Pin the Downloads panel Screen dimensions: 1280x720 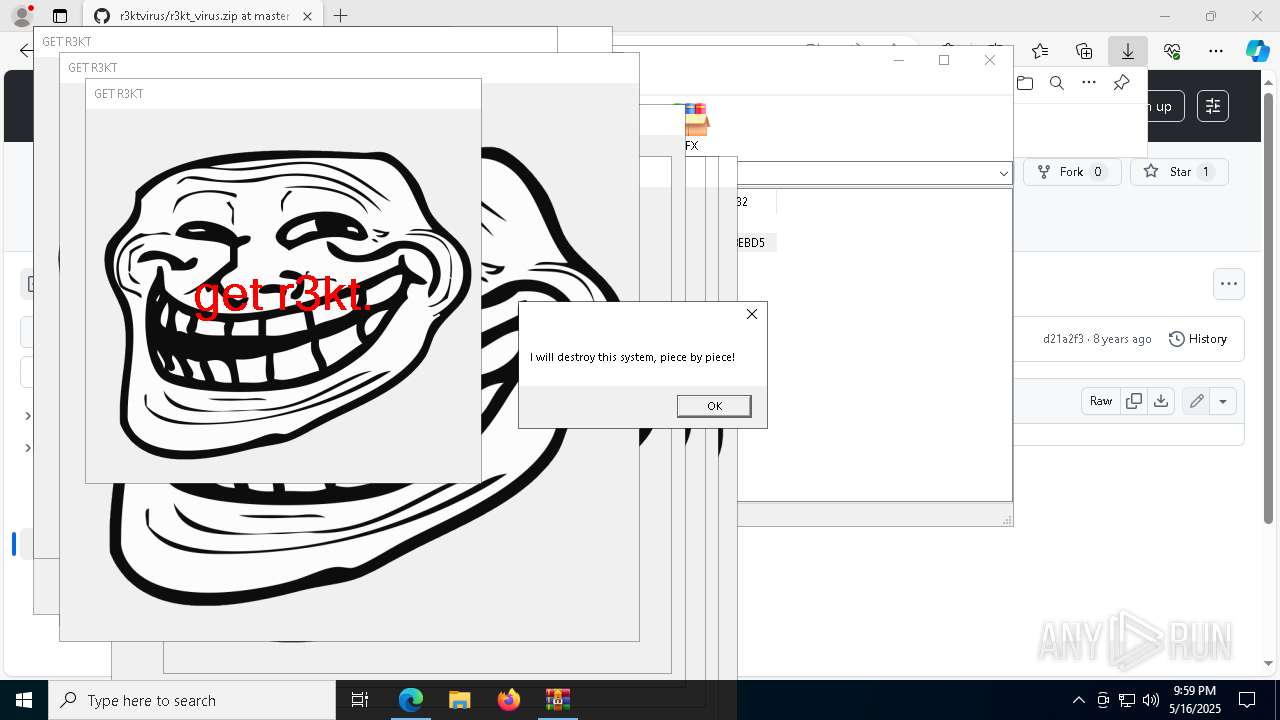pos(1121,83)
